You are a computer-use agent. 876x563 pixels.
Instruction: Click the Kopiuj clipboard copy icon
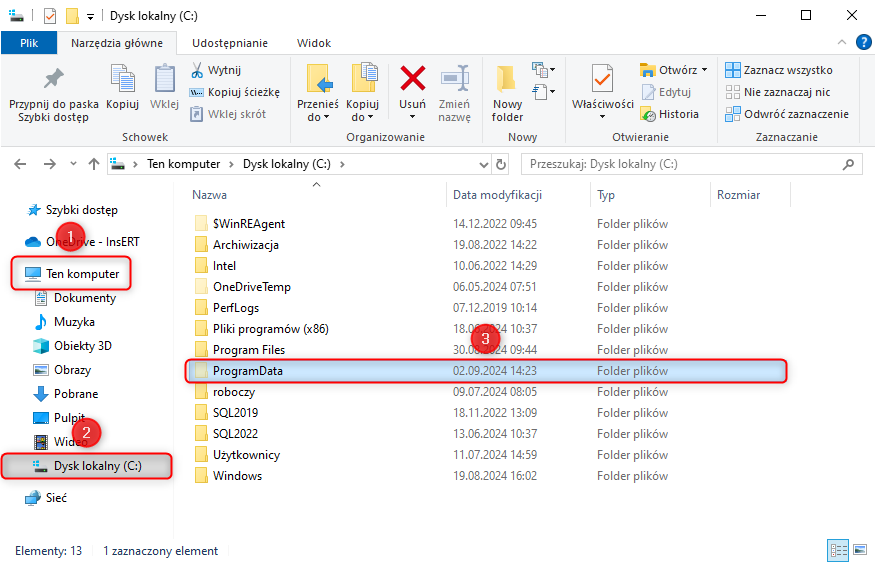122,78
